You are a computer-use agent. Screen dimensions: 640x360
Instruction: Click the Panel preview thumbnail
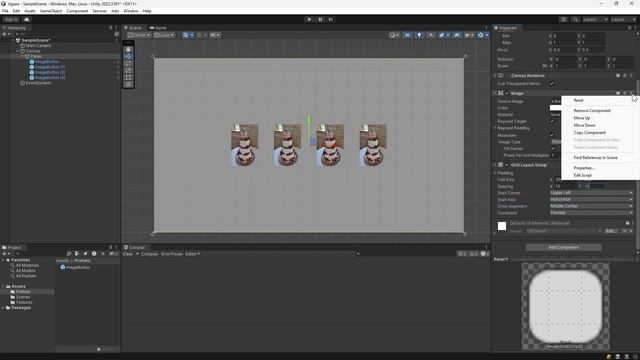(x=565, y=306)
